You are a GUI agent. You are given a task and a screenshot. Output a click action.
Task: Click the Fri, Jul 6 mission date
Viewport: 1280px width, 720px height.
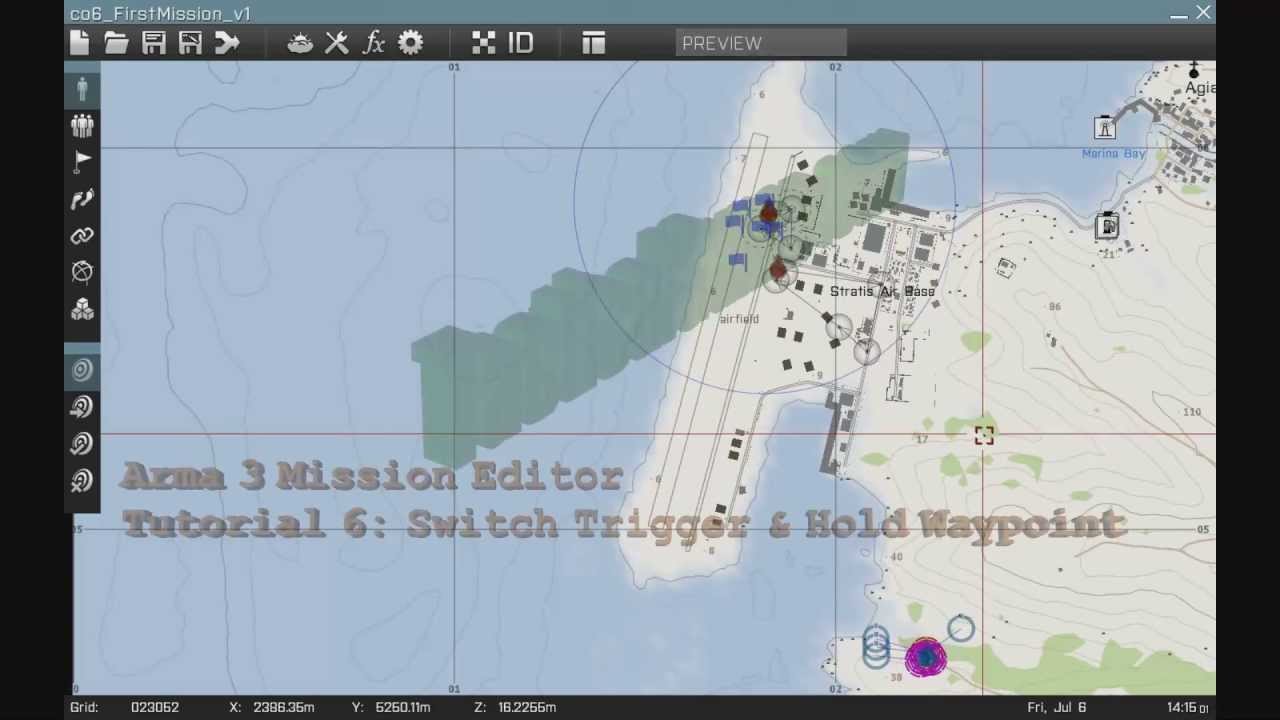click(x=1056, y=707)
